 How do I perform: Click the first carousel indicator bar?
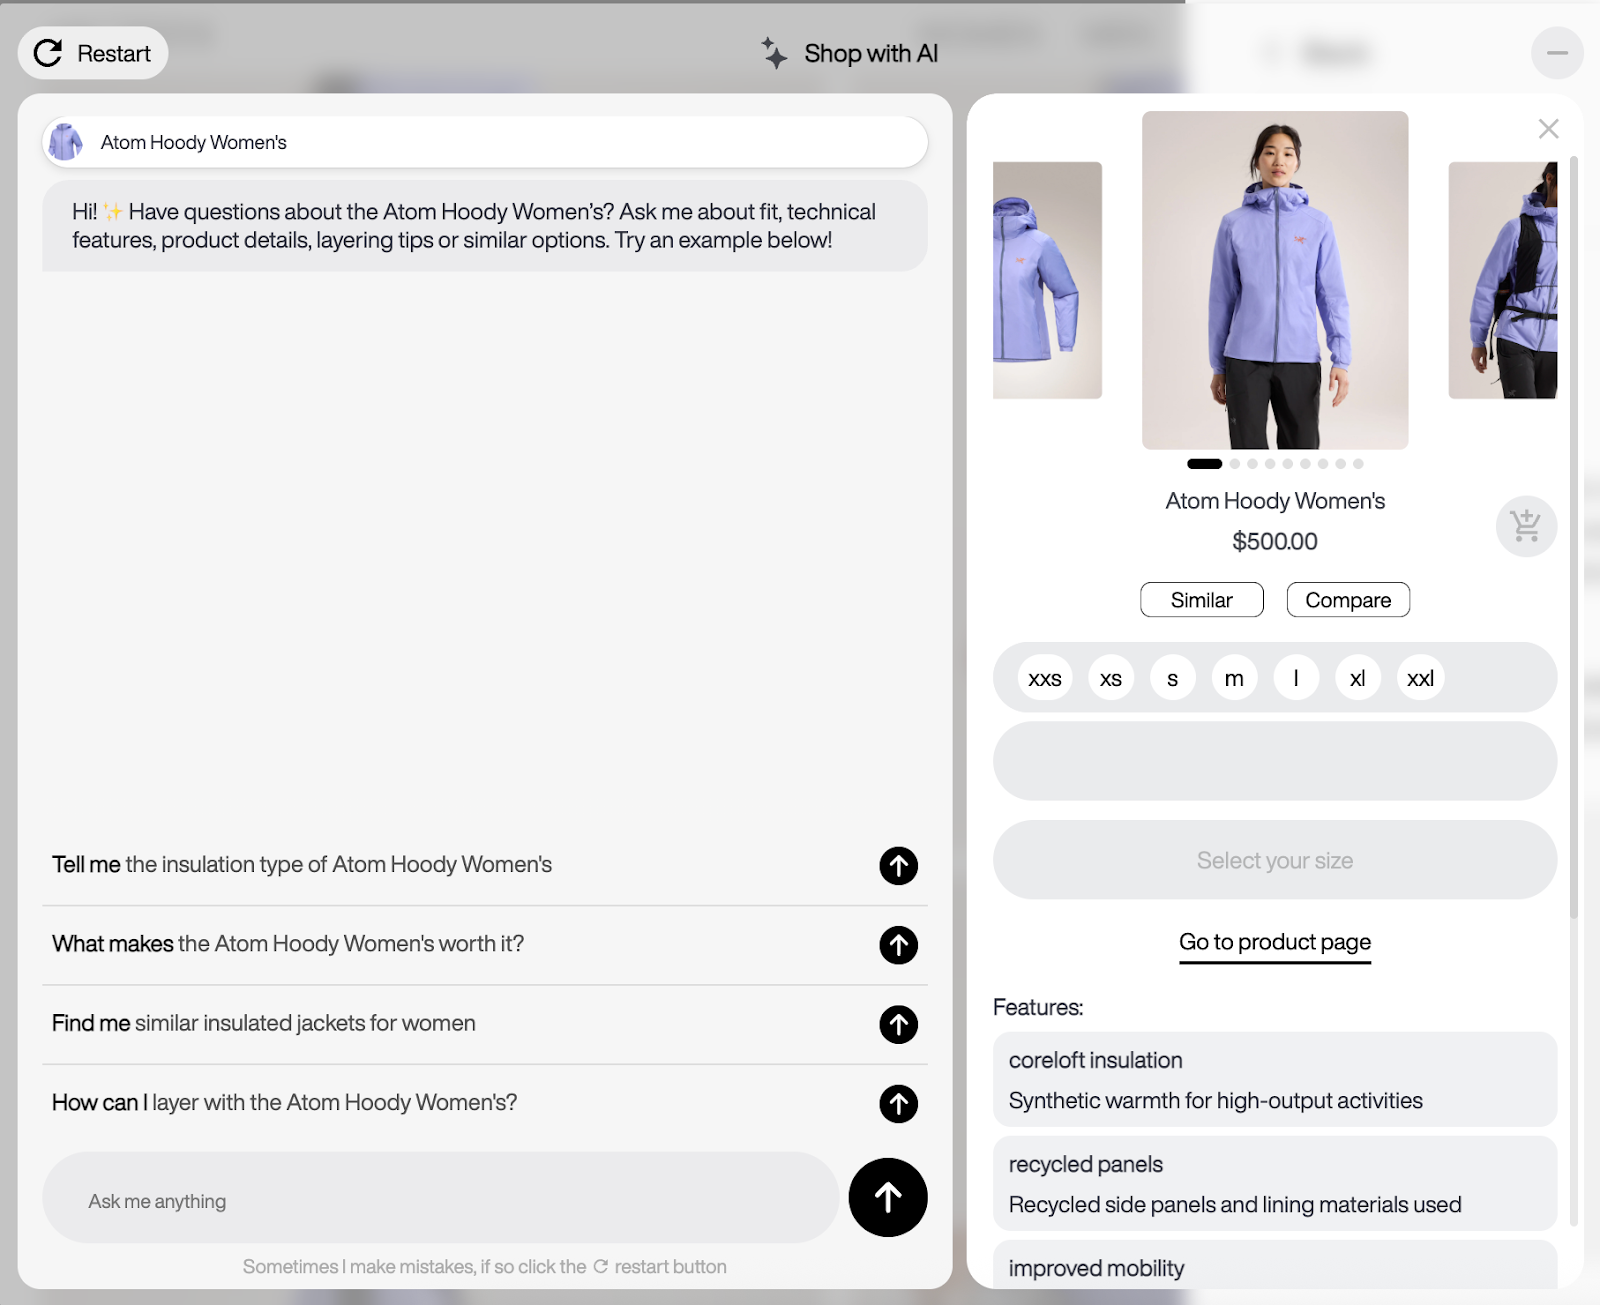pyautogui.click(x=1204, y=464)
